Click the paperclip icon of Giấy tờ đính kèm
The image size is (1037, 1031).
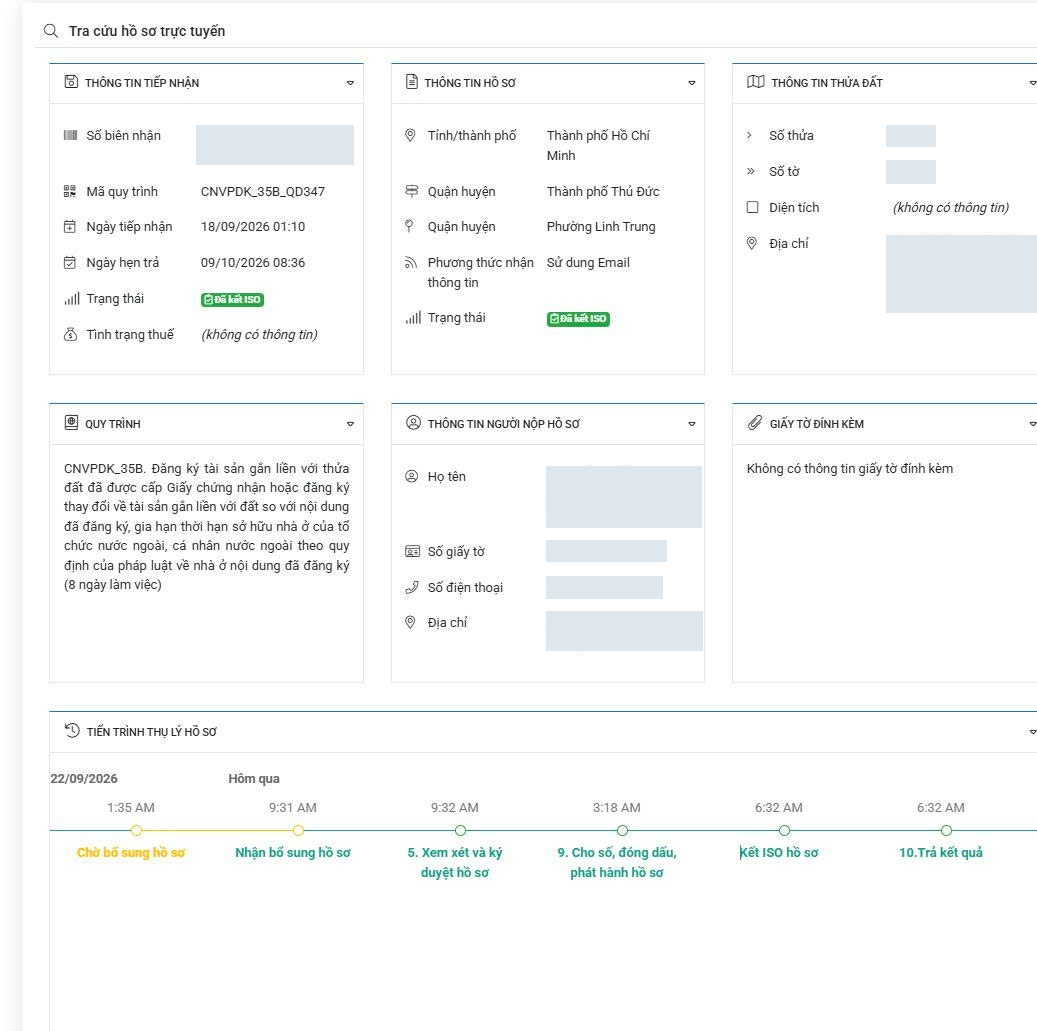pos(755,423)
